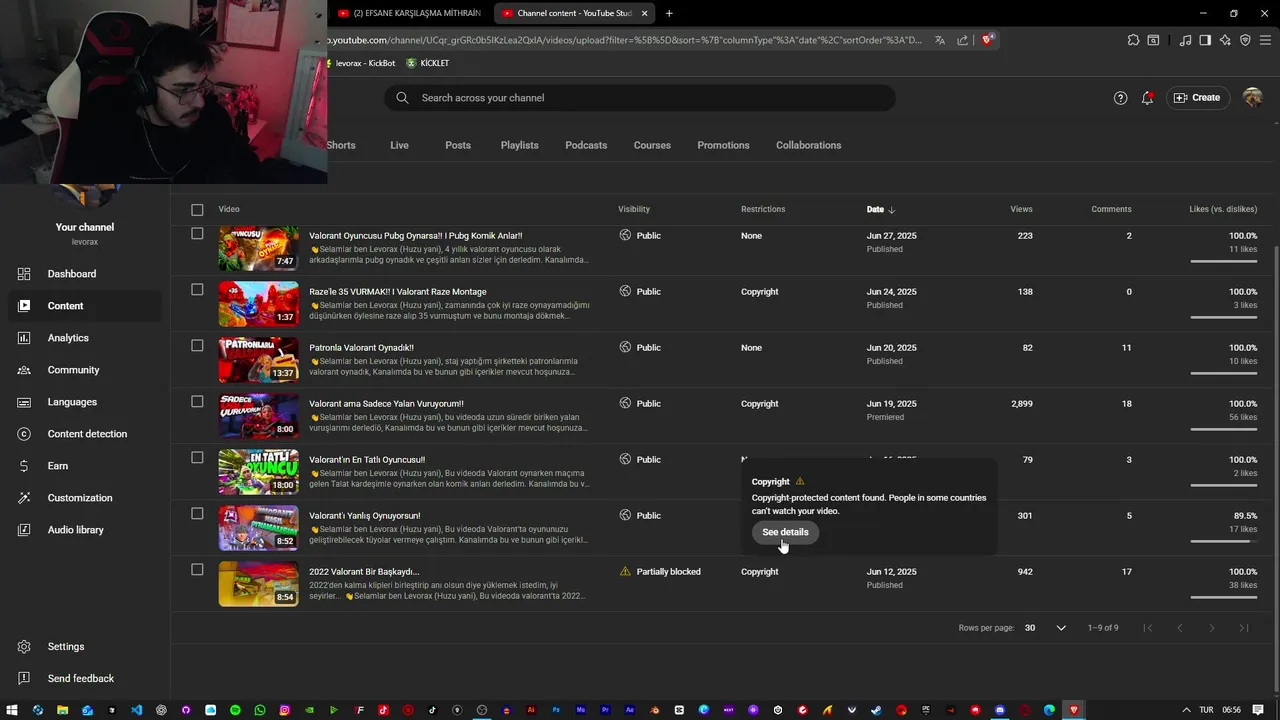Image resolution: width=1280 pixels, height=720 pixels.
Task: Open Visual Studio Code from the taskbar
Action: [136, 710]
